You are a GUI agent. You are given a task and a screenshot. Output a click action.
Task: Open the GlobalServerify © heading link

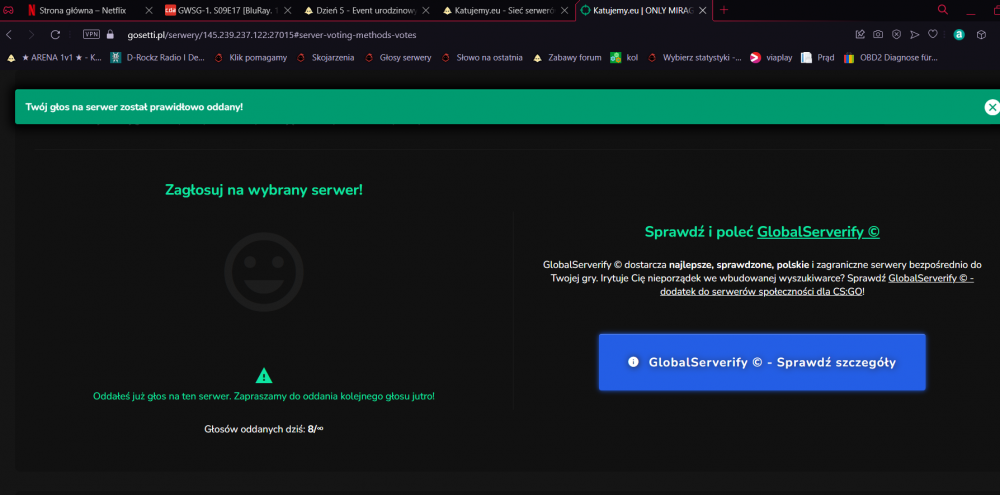pyautogui.click(x=818, y=232)
